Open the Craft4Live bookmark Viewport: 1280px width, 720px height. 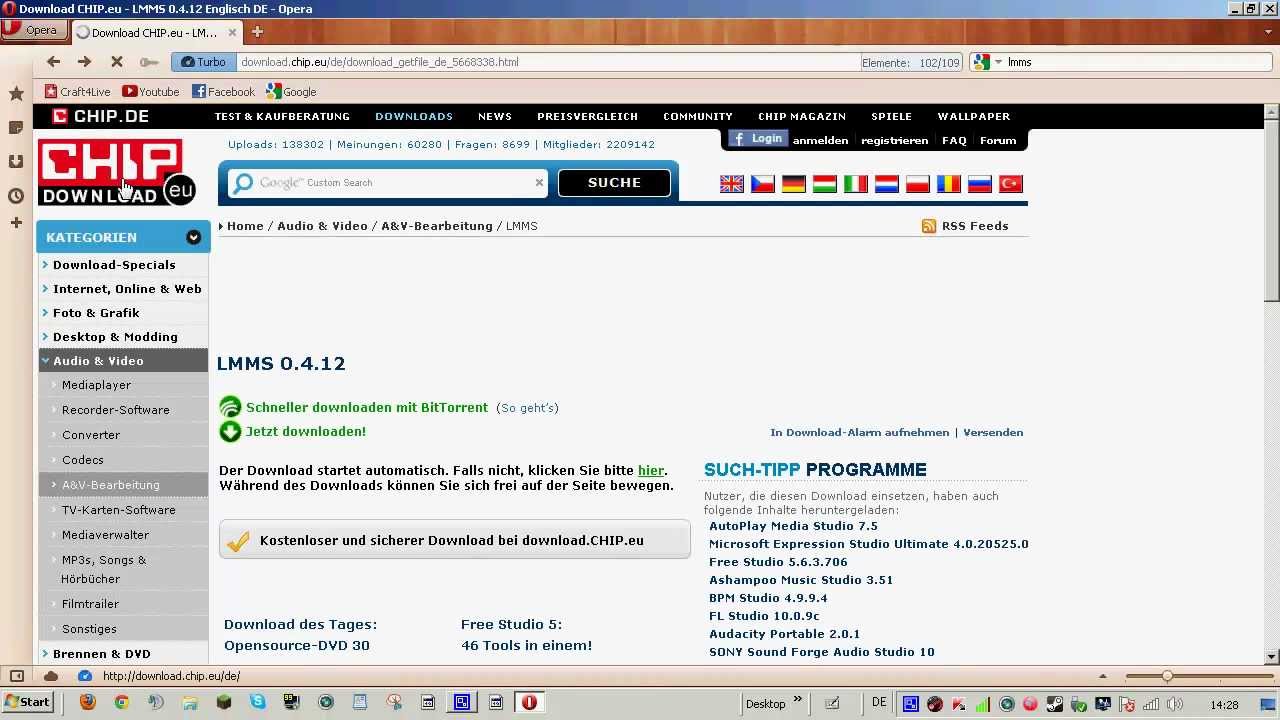point(77,91)
